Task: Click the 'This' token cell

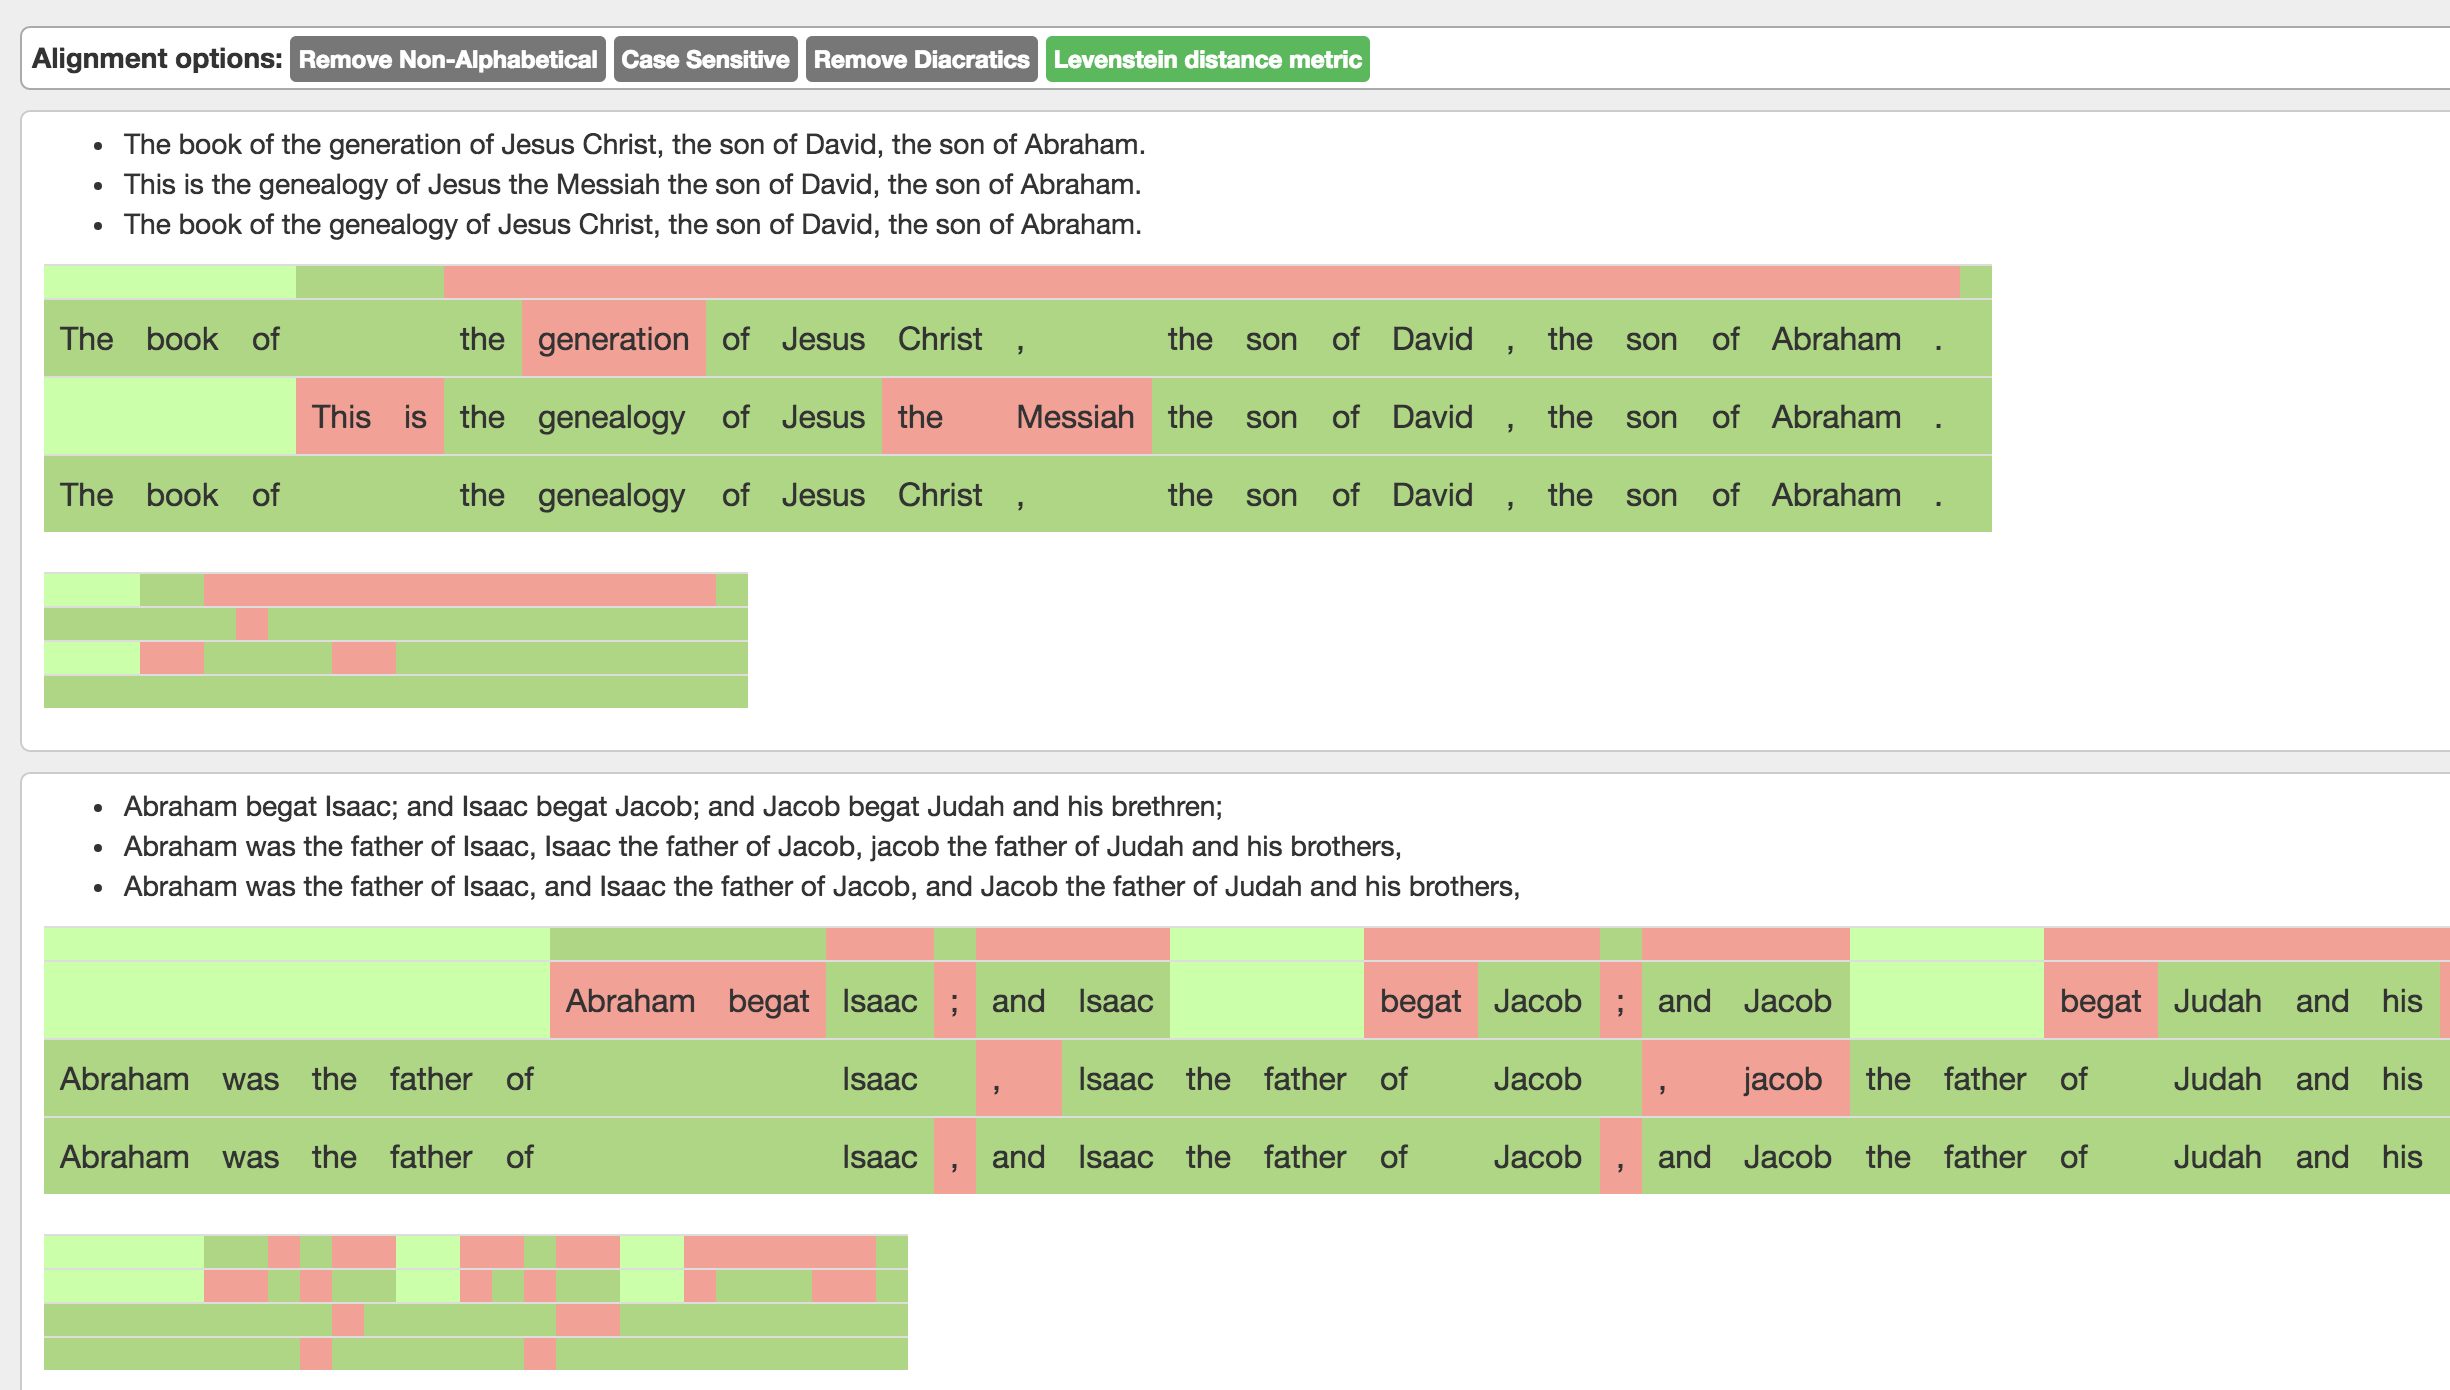Action: 341,417
